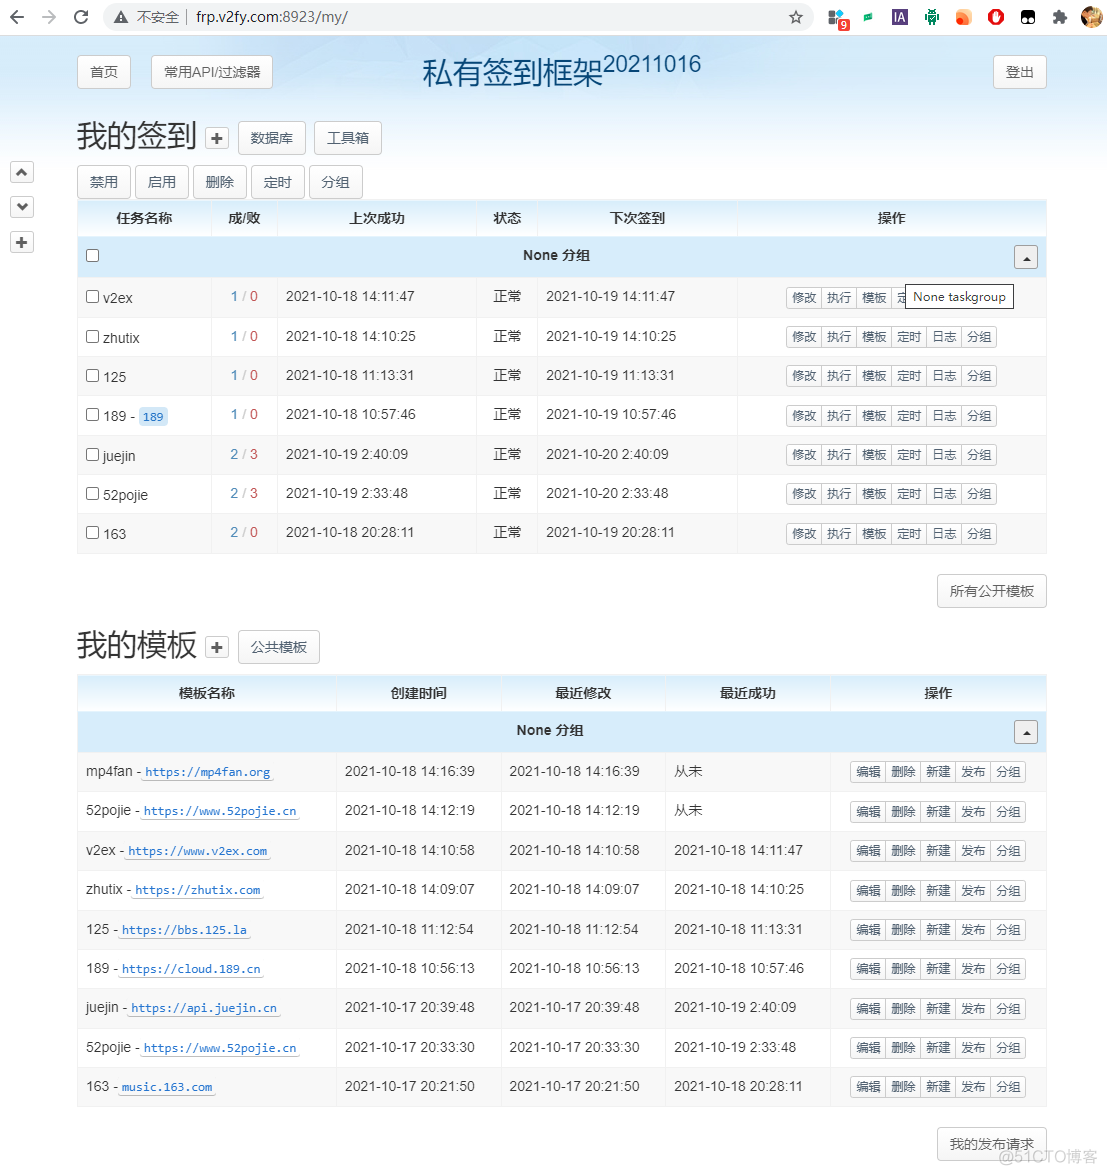Click the 189 tag badge
Screen dimensions: 1107x1175
point(153,417)
